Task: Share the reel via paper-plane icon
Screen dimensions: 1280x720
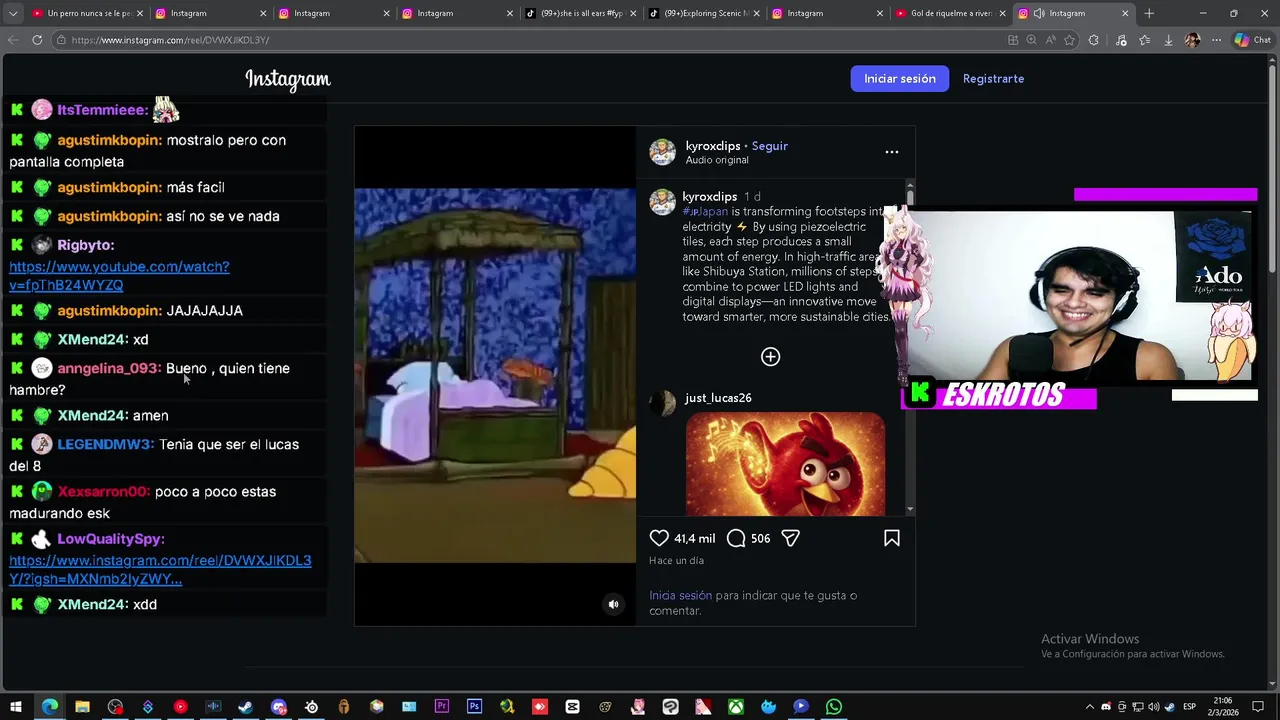Action: [x=790, y=538]
